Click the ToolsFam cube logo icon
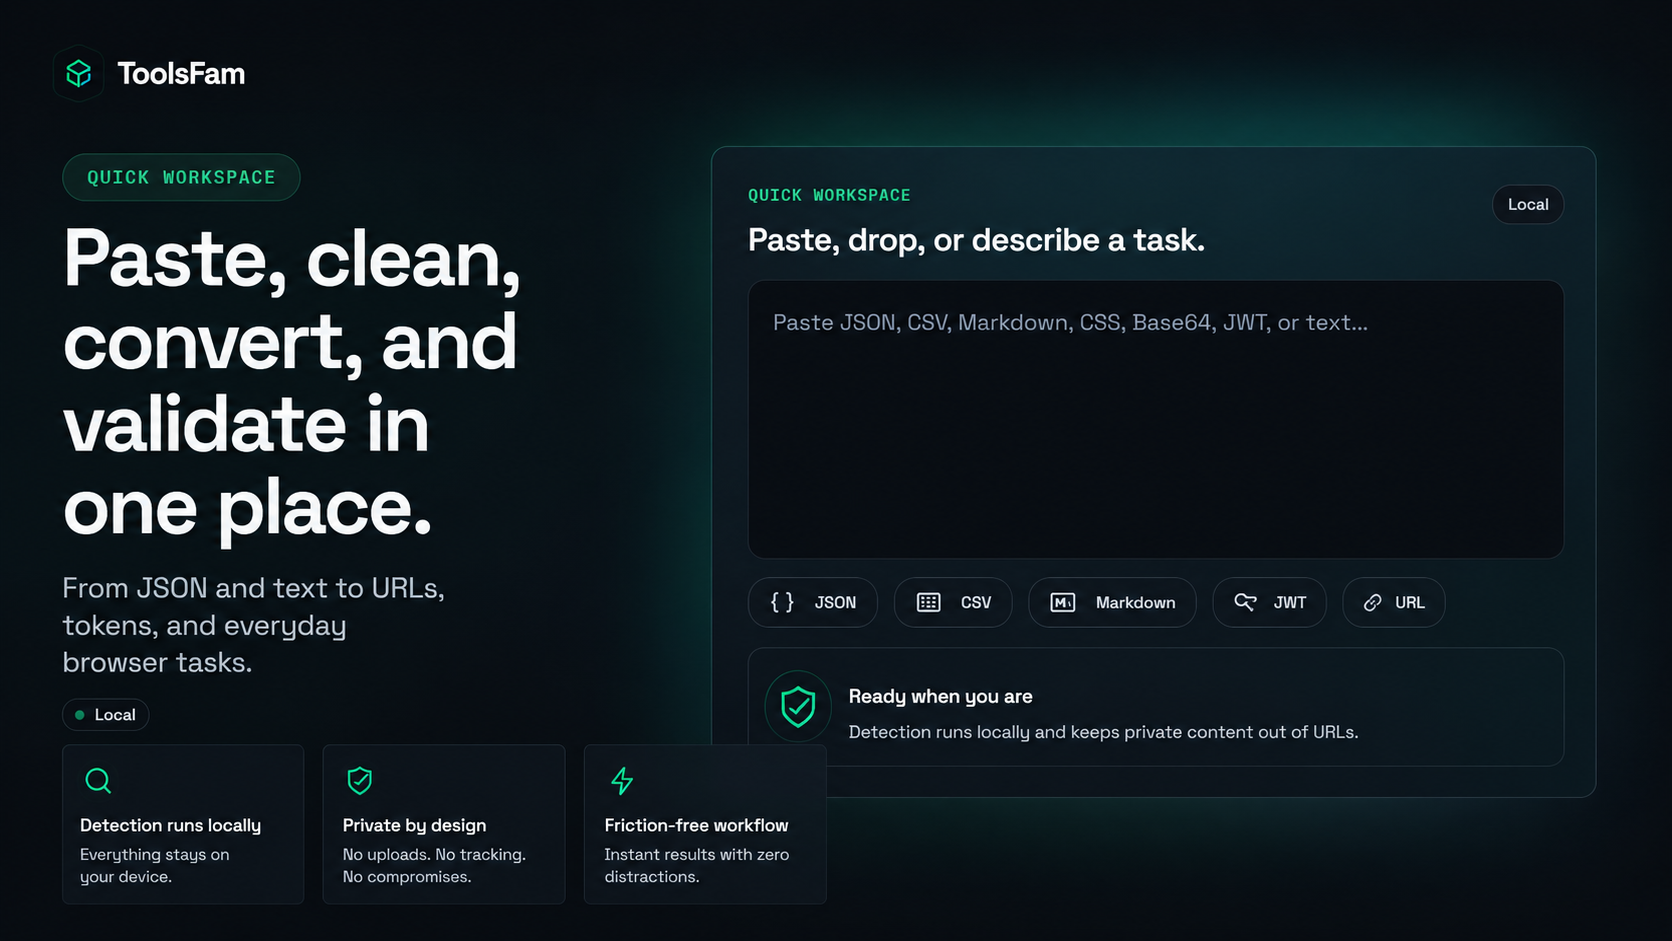The height and width of the screenshot is (941, 1672). tap(79, 73)
